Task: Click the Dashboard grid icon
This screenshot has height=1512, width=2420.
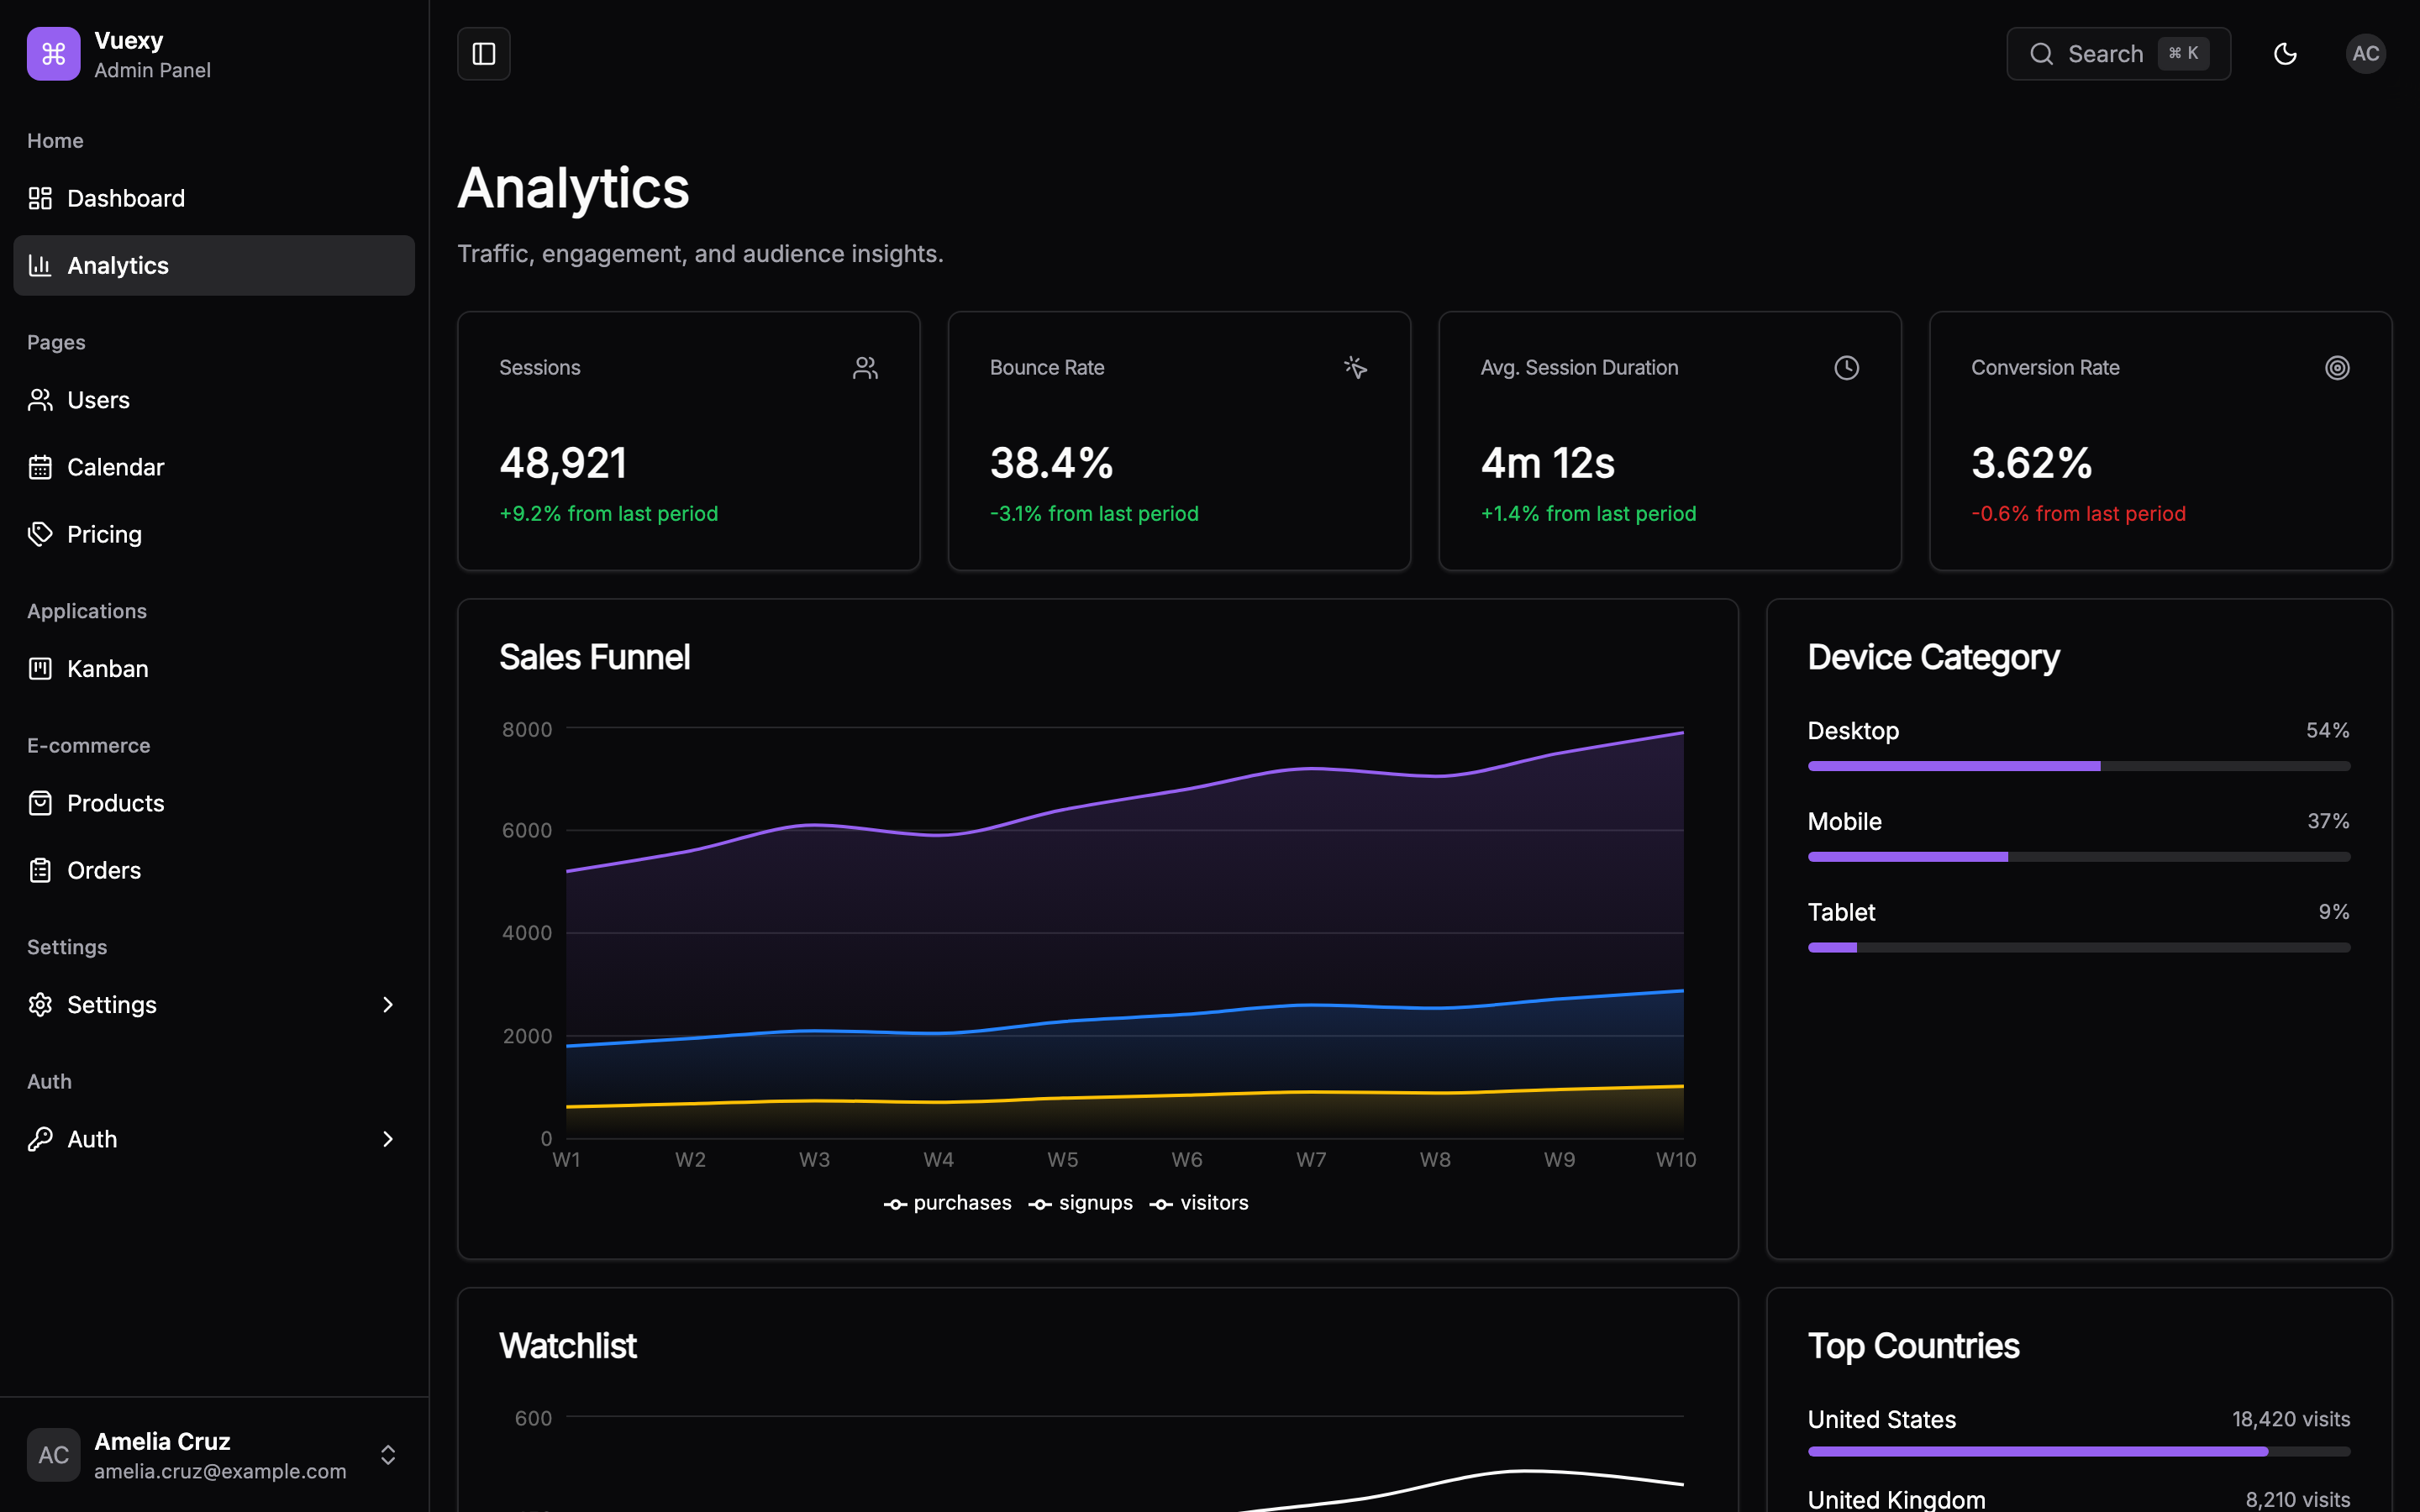Action: pyautogui.click(x=40, y=198)
